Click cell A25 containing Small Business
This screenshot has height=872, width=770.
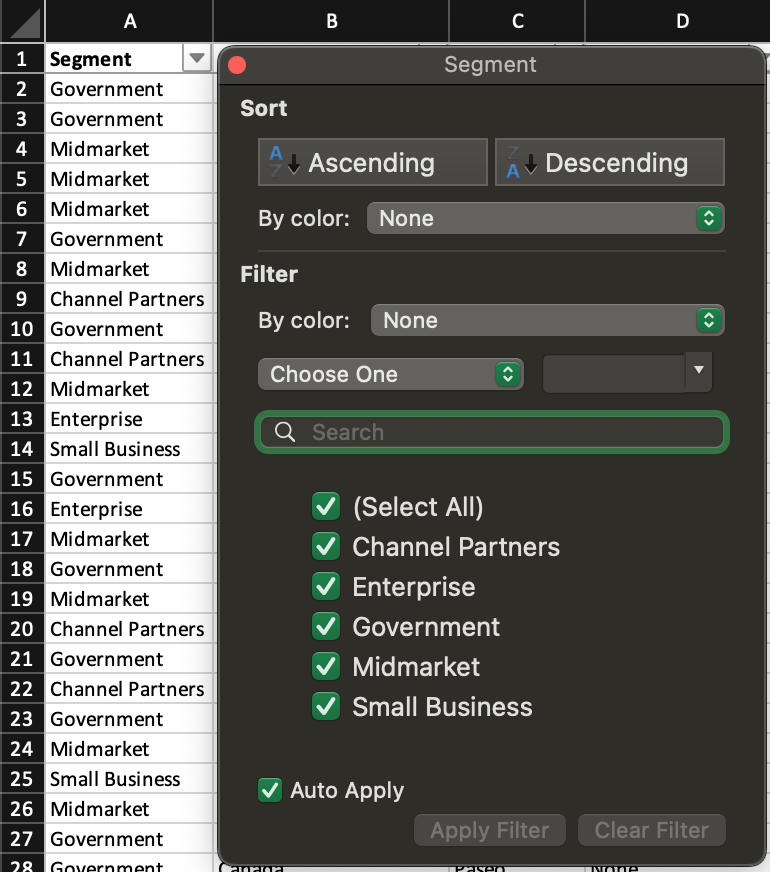[129, 779]
